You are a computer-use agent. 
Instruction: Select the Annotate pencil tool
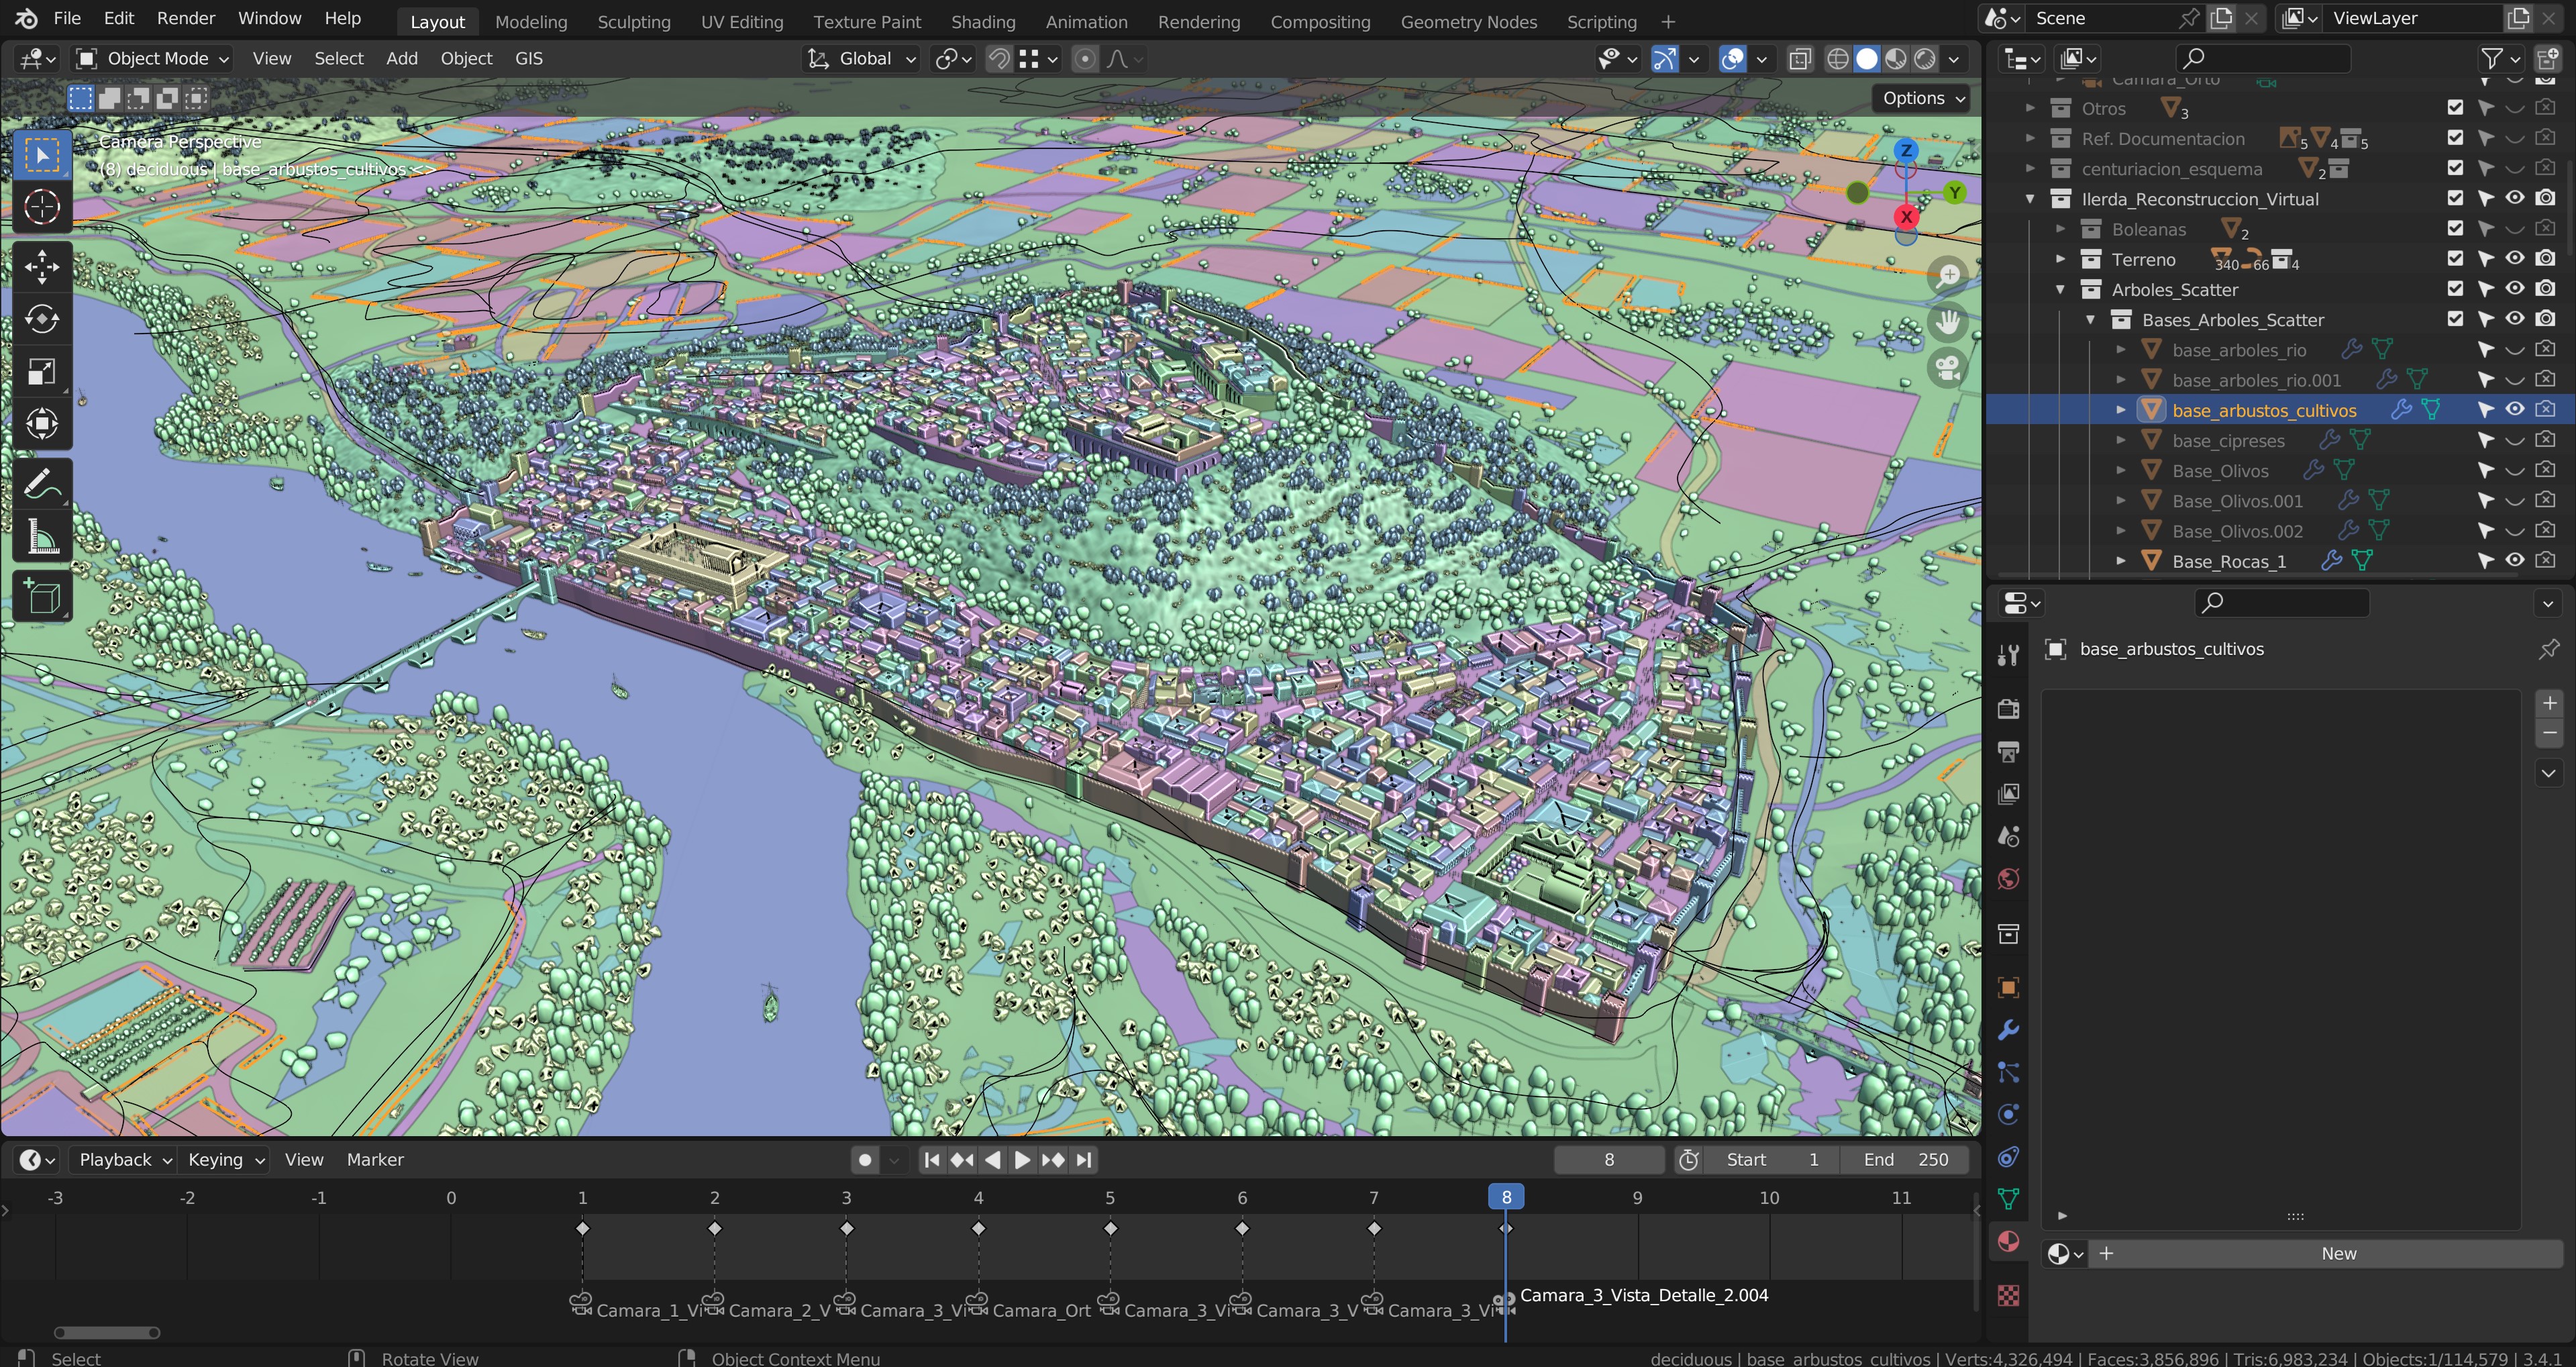pyautogui.click(x=41, y=485)
